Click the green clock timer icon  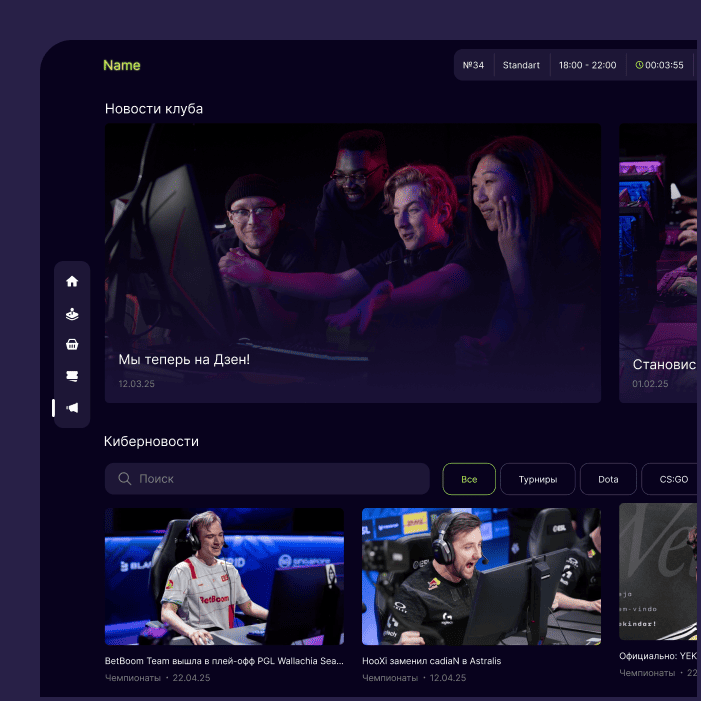click(x=640, y=66)
